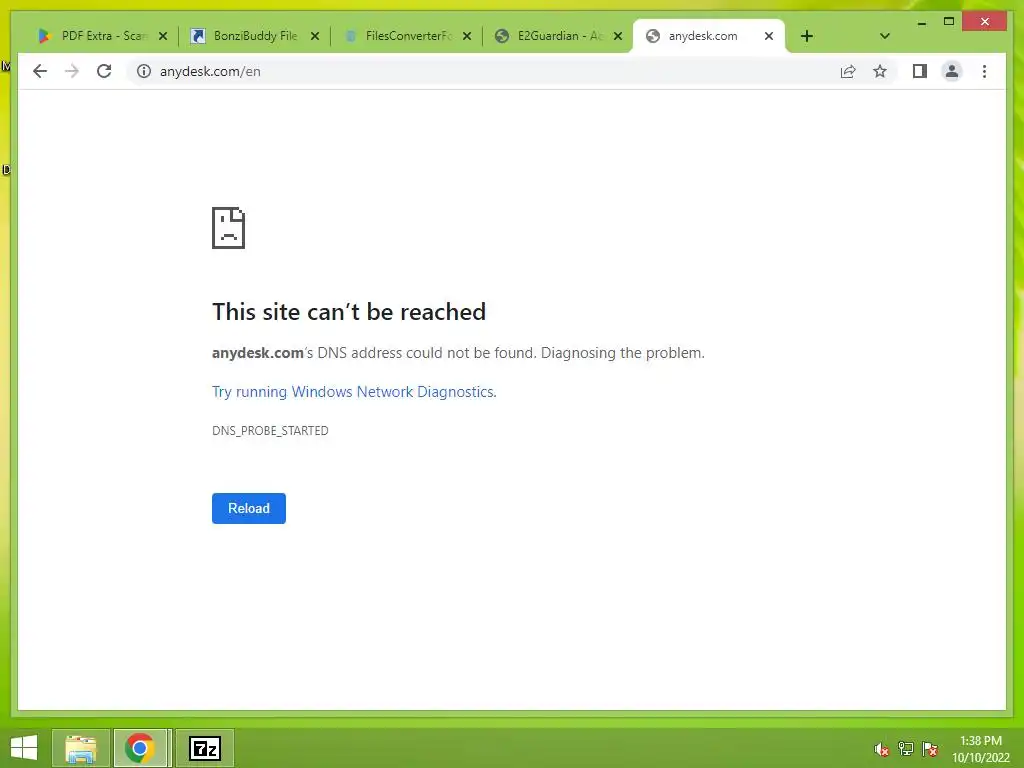Close the BonziBuddy File tab

click(x=315, y=36)
